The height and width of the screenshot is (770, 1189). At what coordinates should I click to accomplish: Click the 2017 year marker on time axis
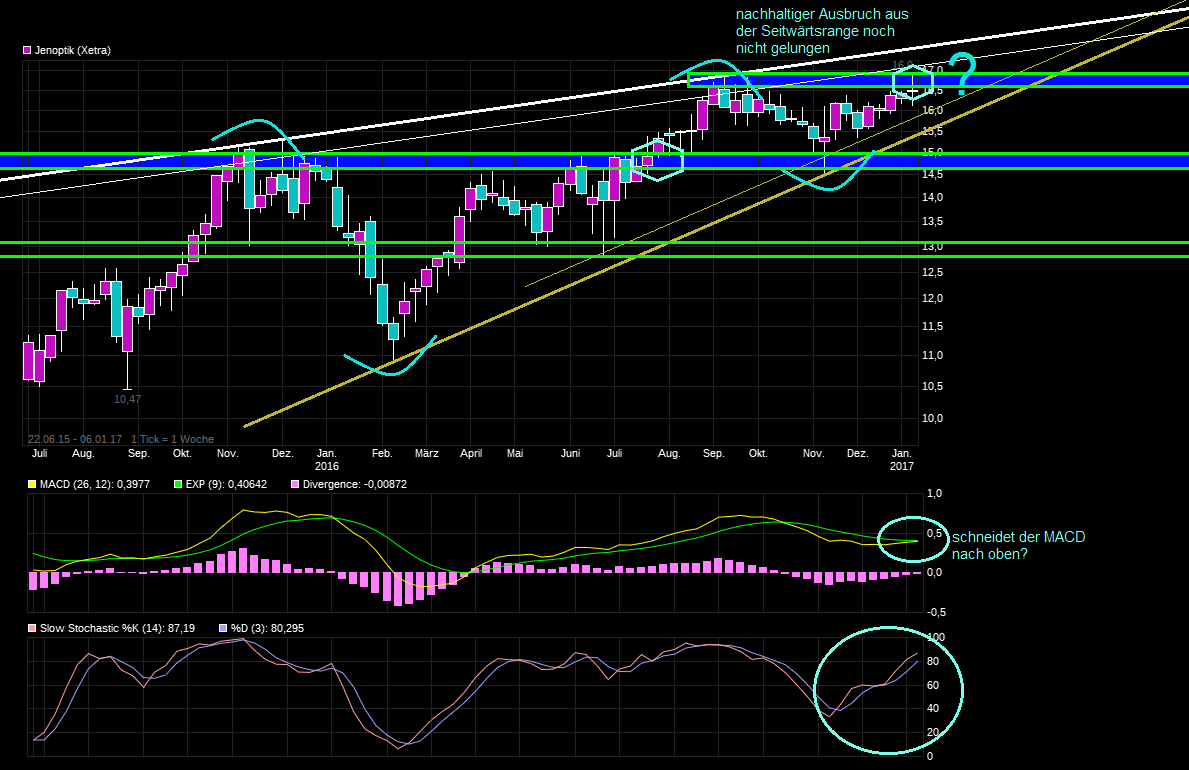[901, 466]
